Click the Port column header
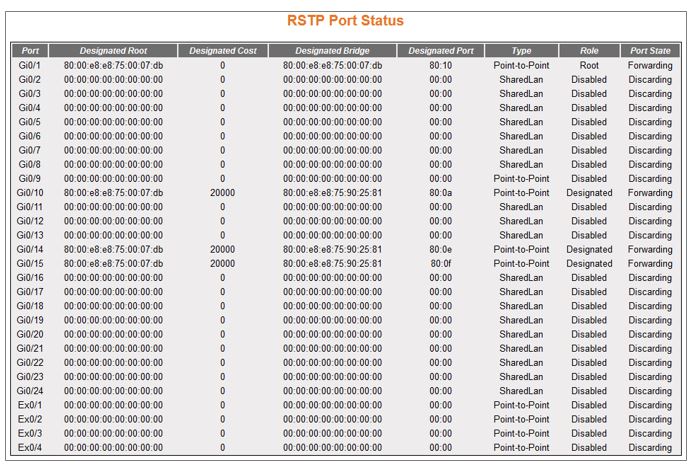Image resolution: width=692 pixels, height=468 pixels. (29, 50)
